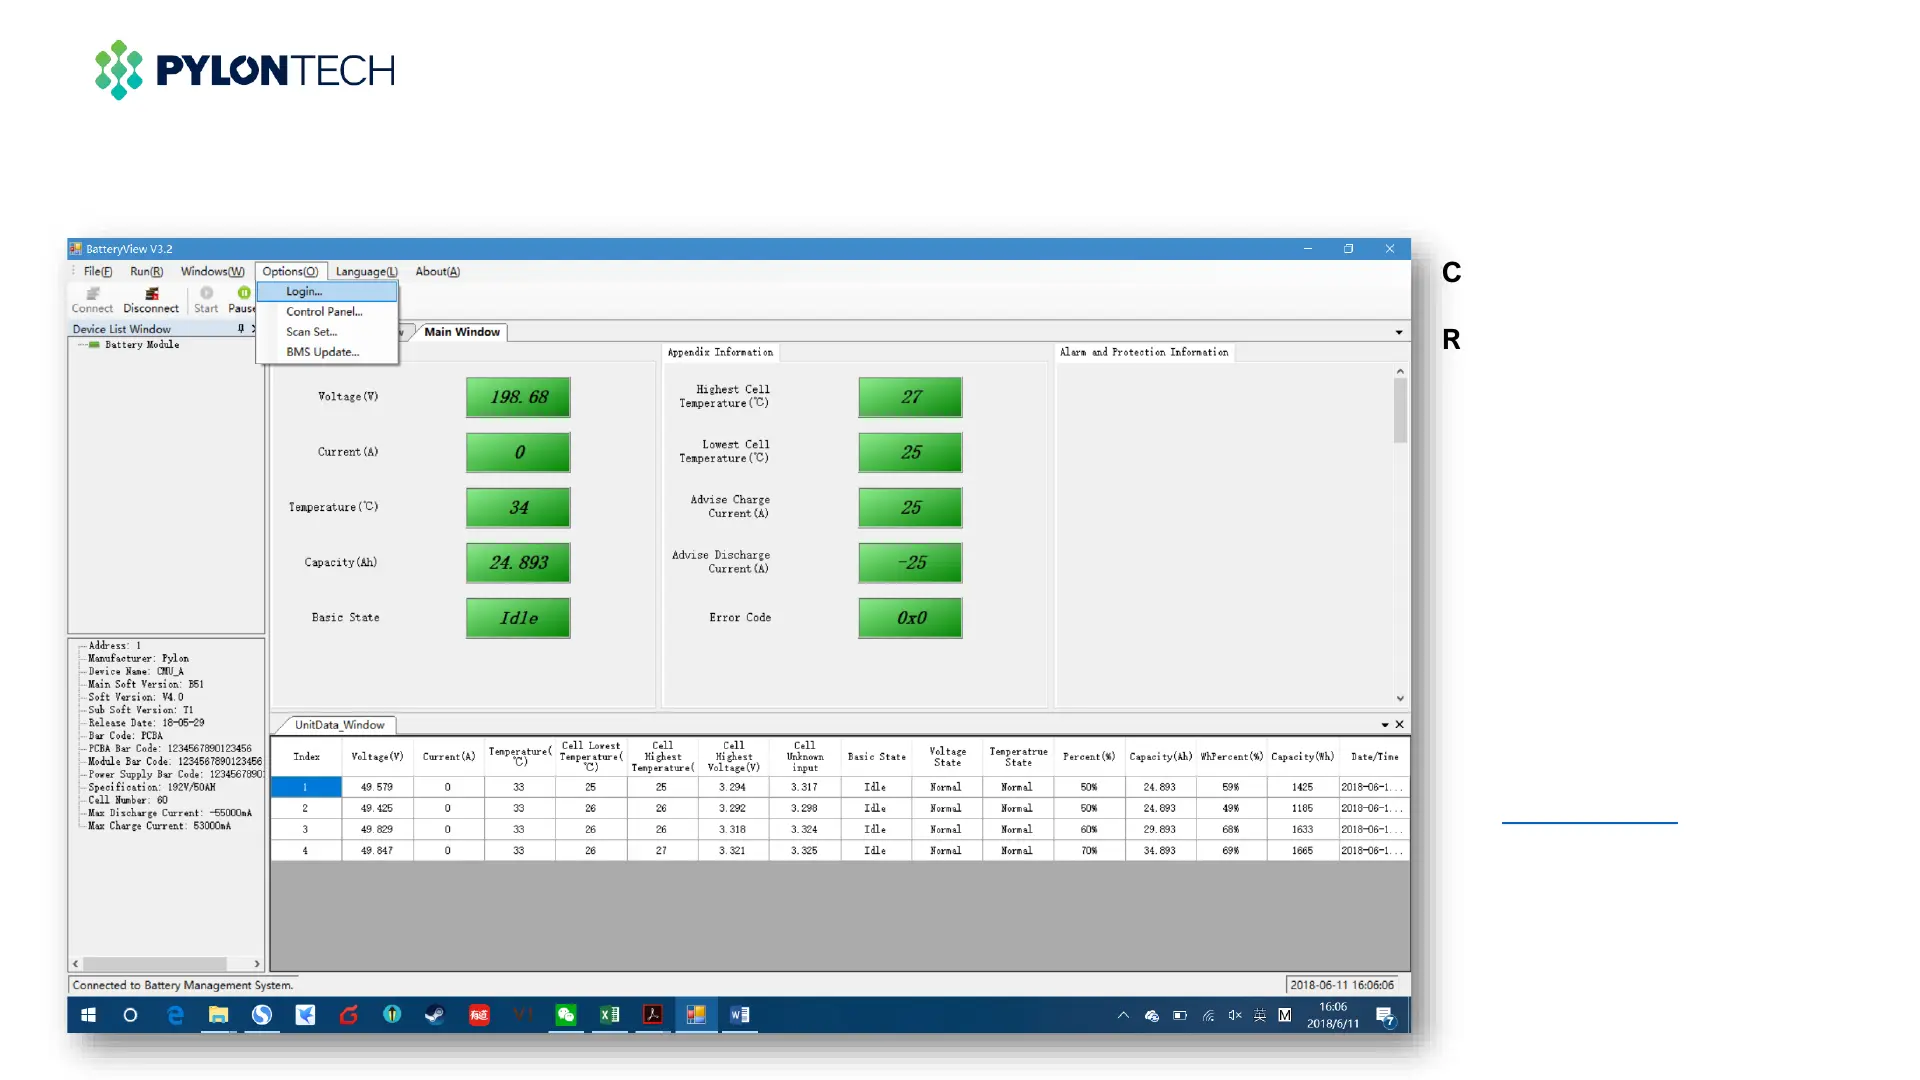Image resolution: width=1920 pixels, height=1080 pixels.
Task: Show hidden system tray icons chevron
Action: coord(1123,1015)
